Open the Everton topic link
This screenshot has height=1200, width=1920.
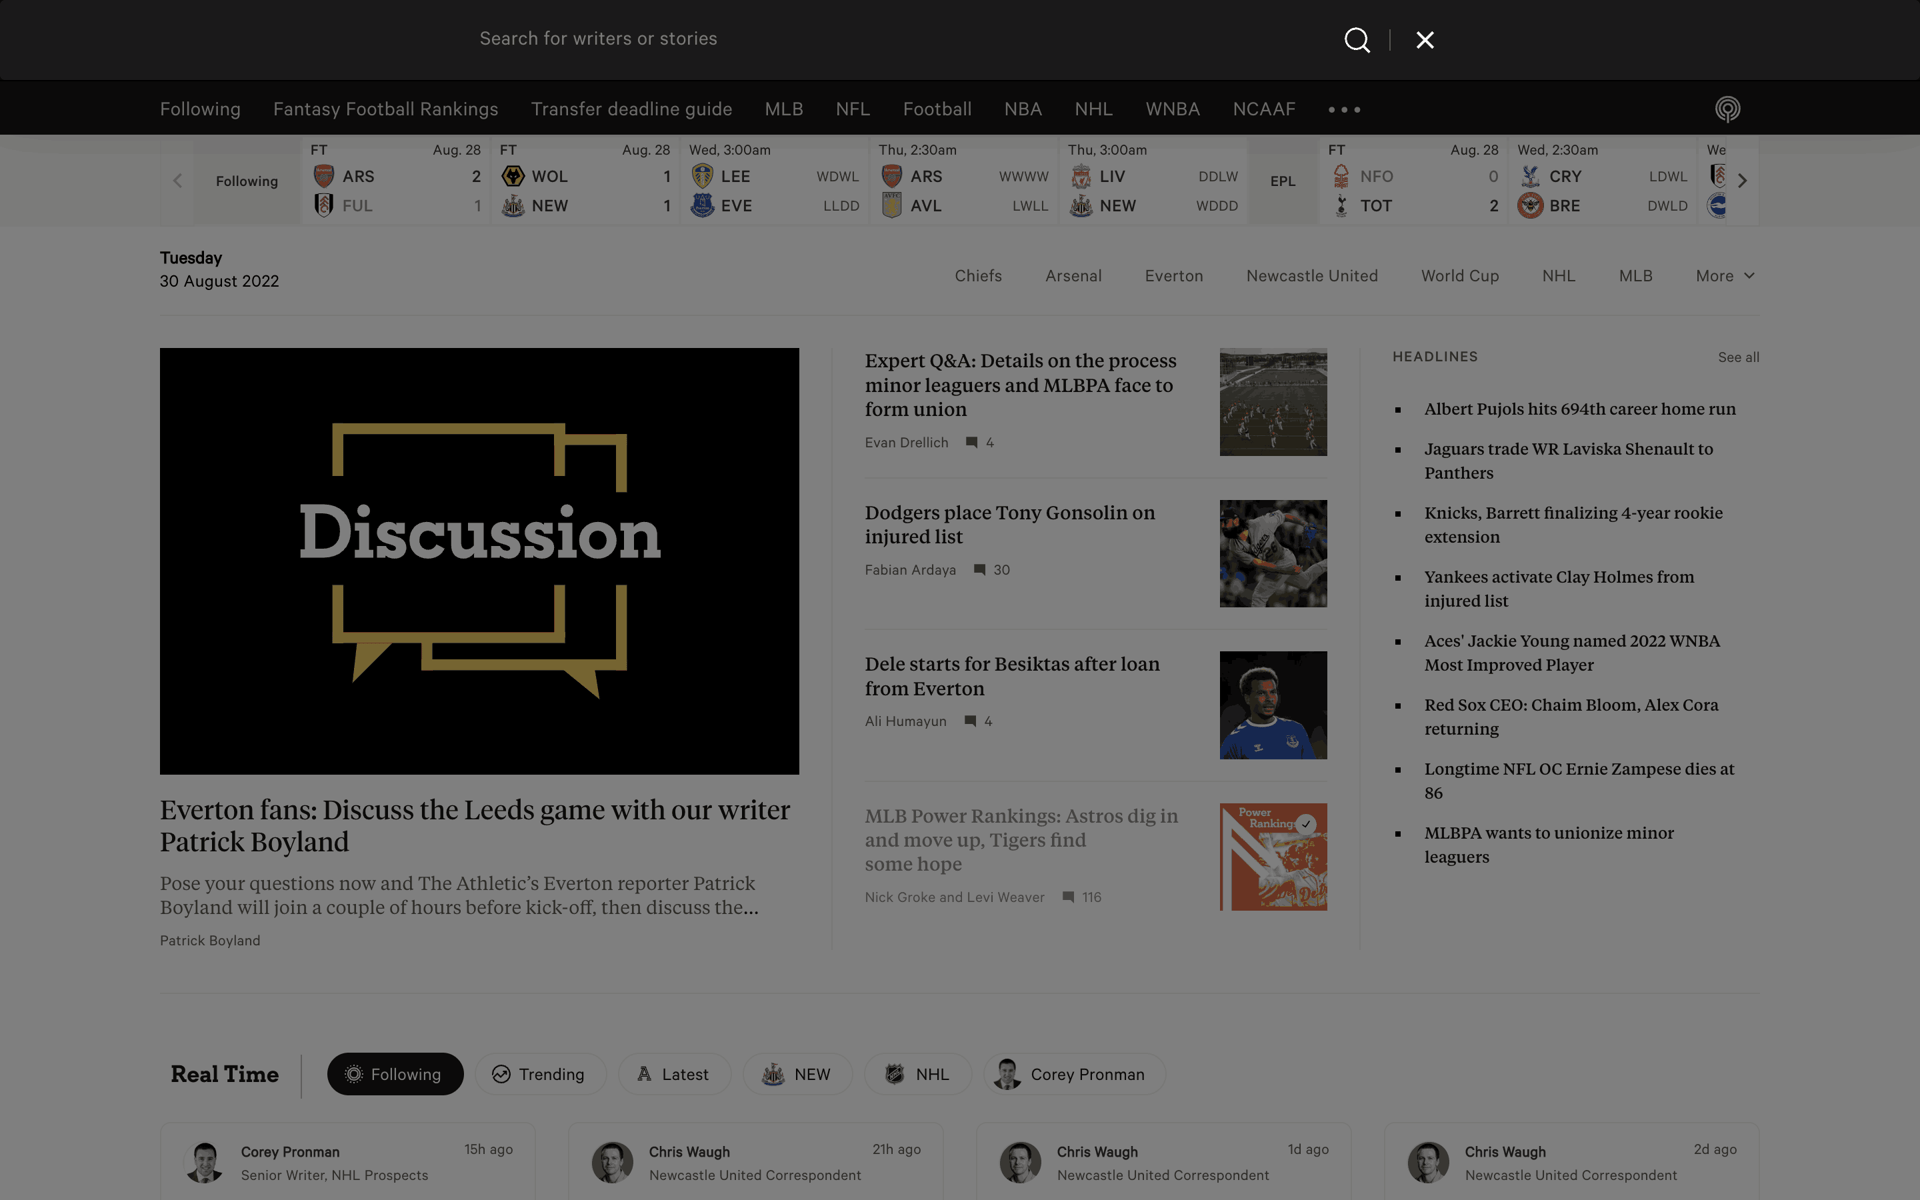point(1174,276)
